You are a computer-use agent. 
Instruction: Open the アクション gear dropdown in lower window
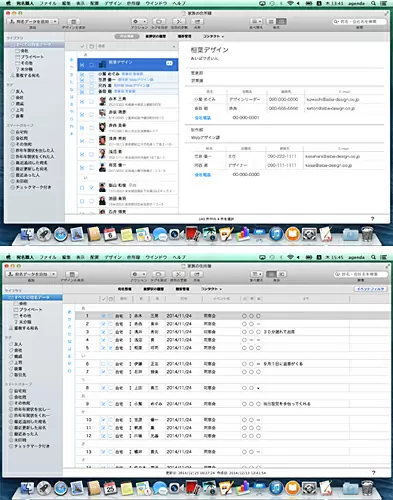click(x=138, y=274)
